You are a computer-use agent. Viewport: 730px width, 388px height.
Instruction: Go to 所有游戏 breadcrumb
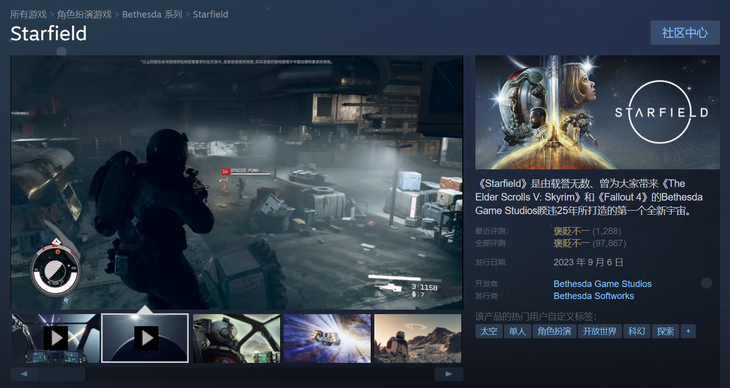[28, 14]
